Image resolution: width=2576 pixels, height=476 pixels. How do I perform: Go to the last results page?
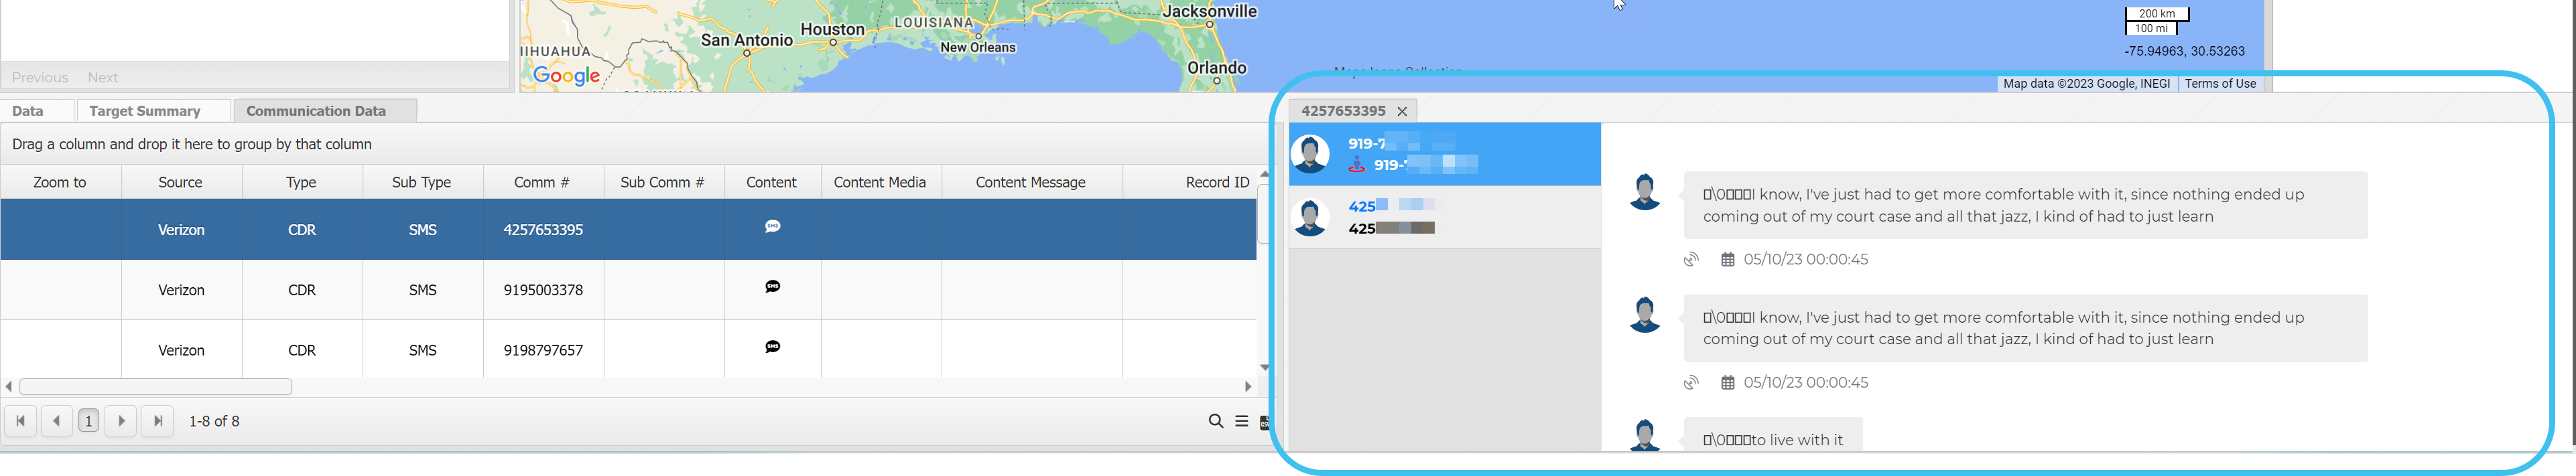pyautogui.click(x=157, y=421)
